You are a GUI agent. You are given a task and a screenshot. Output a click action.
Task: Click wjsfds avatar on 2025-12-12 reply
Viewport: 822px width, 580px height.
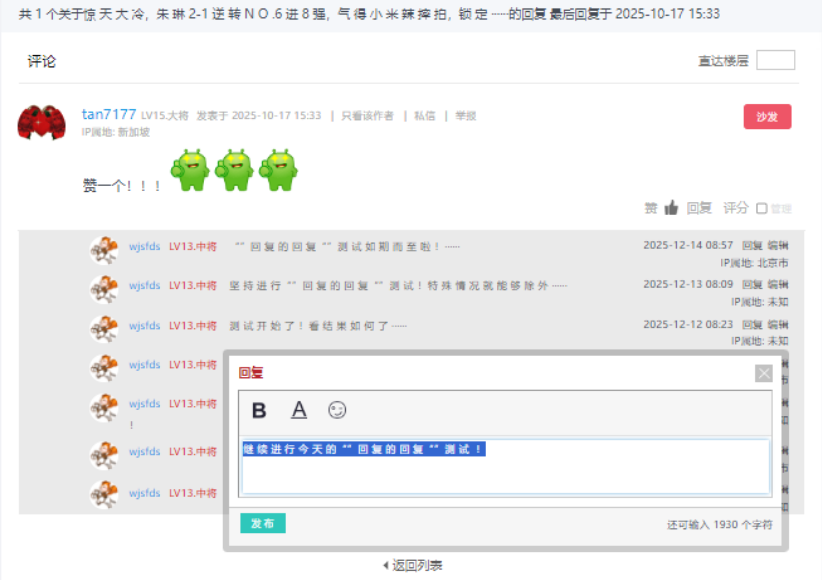click(104, 329)
